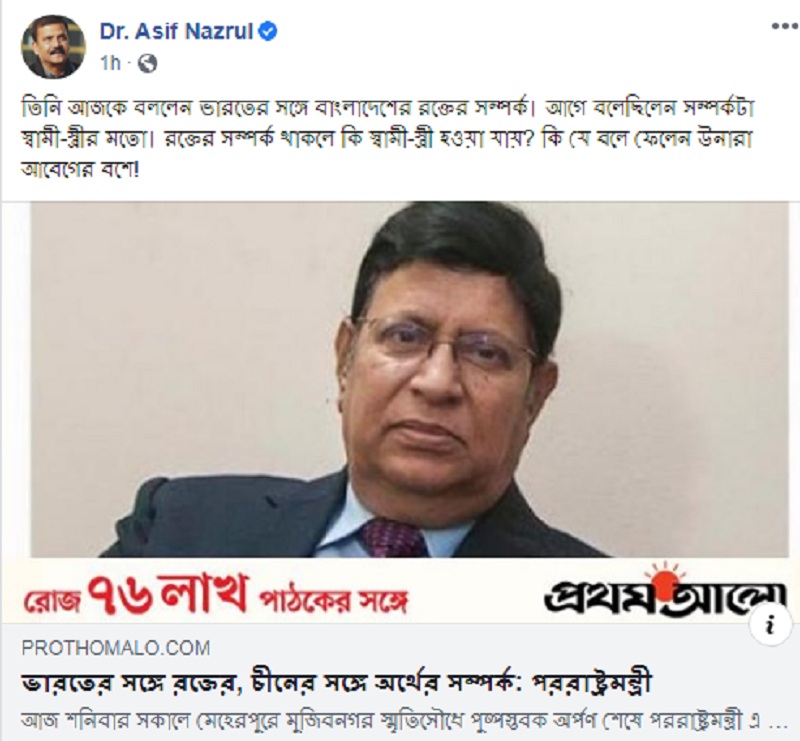800x741 pixels.
Task: Click 'পাঠকের সঙ্গে' text on banner
Action: pyautogui.click(x=333, y=602)
